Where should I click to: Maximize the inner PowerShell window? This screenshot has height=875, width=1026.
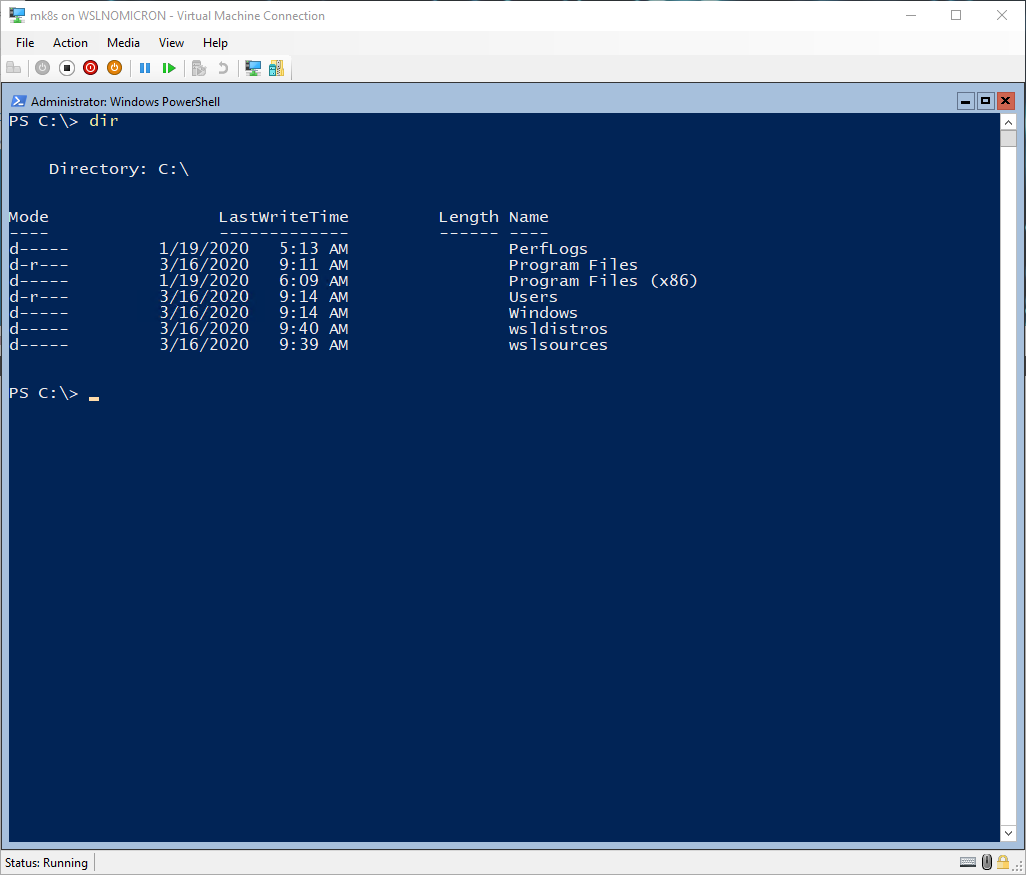985,101
